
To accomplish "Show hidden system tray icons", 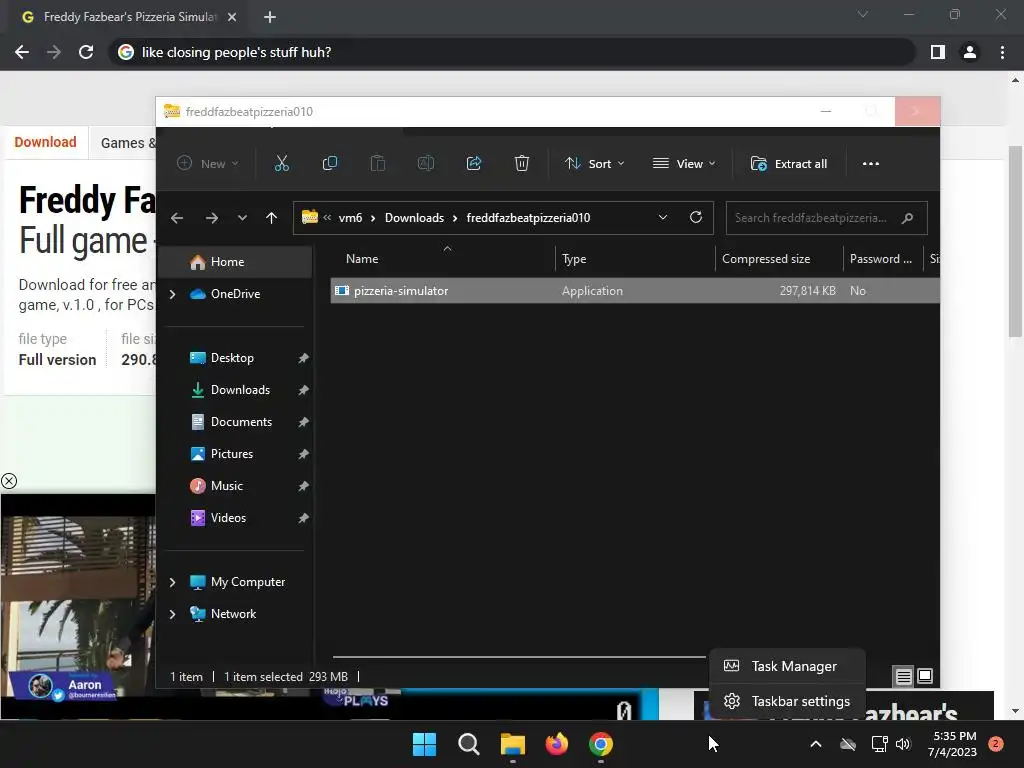I will (816, 744).
